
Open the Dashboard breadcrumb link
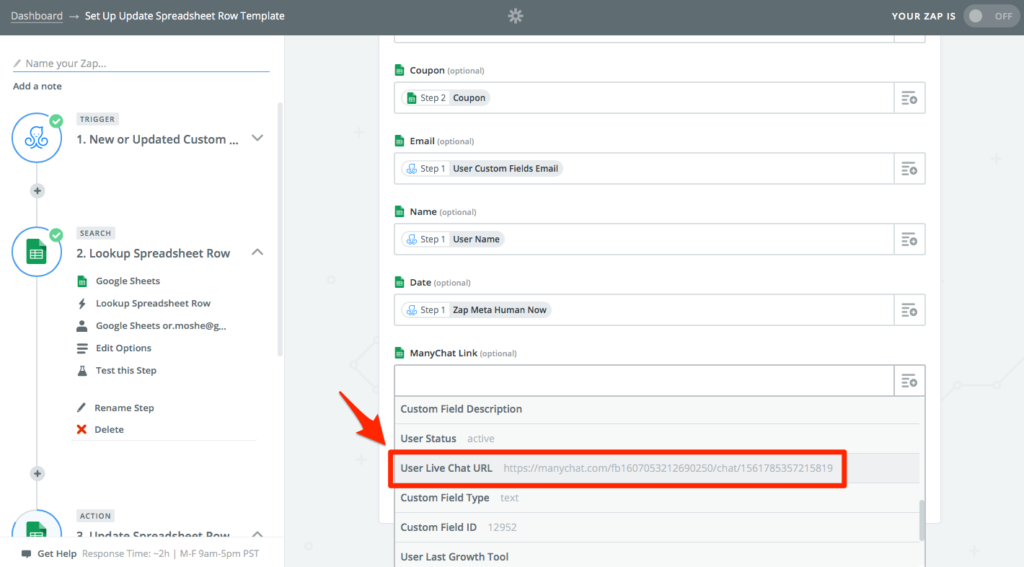pos(37,16)
